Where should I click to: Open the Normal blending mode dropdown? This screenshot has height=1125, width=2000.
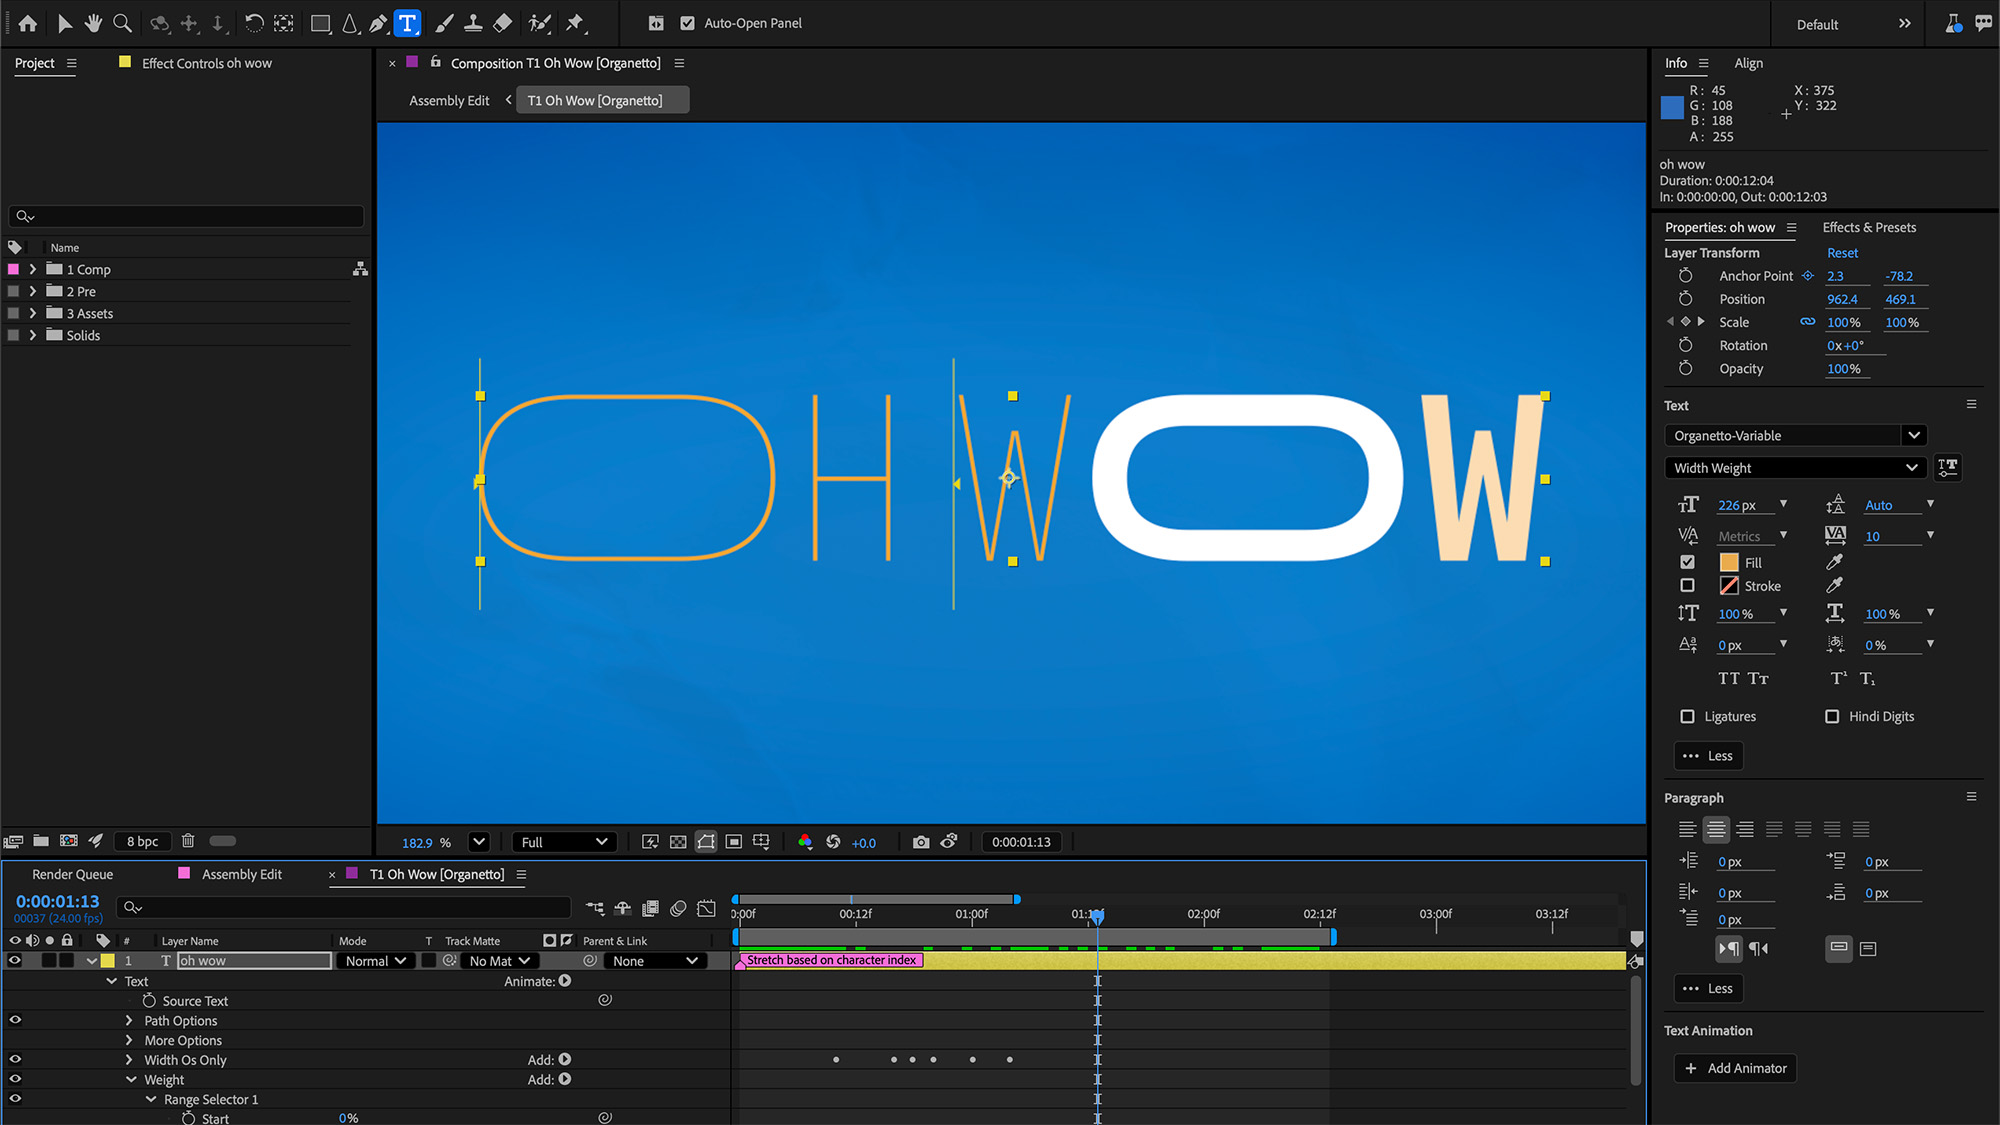374,960
